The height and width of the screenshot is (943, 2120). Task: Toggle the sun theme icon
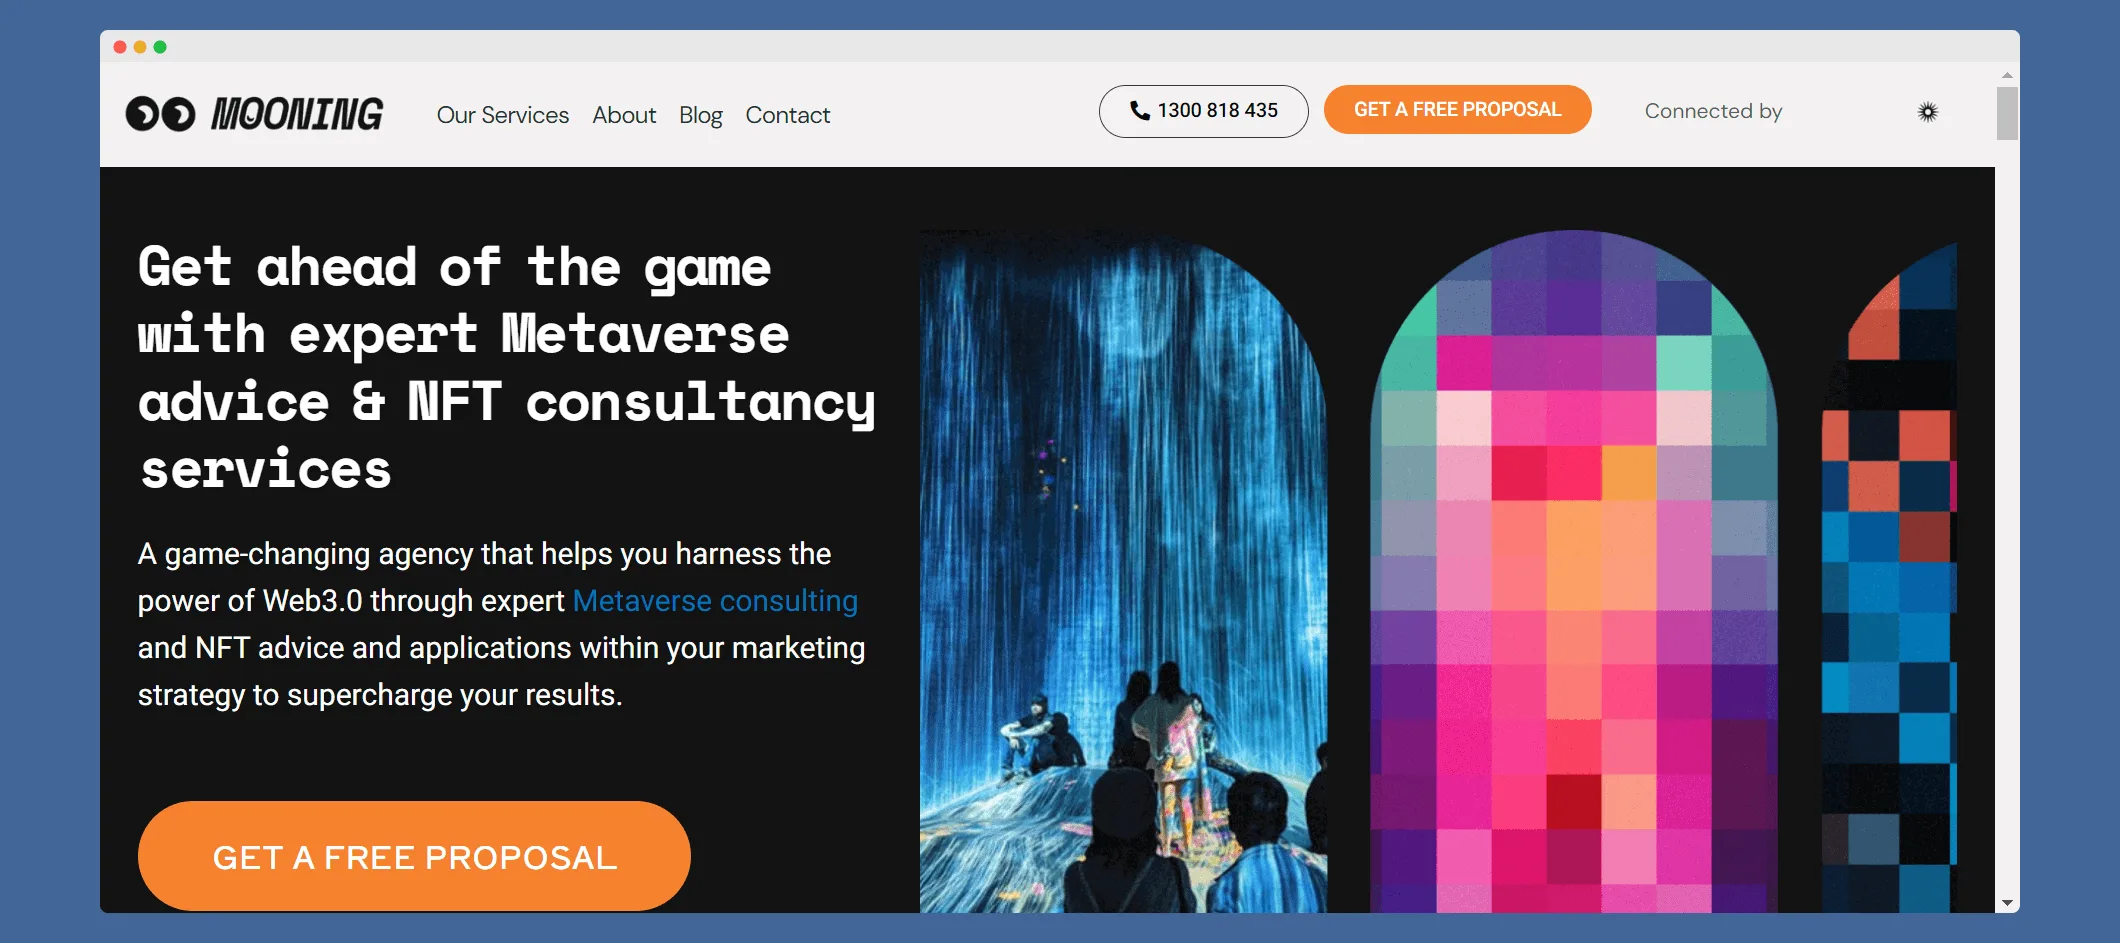click(x=1927, y=112)
